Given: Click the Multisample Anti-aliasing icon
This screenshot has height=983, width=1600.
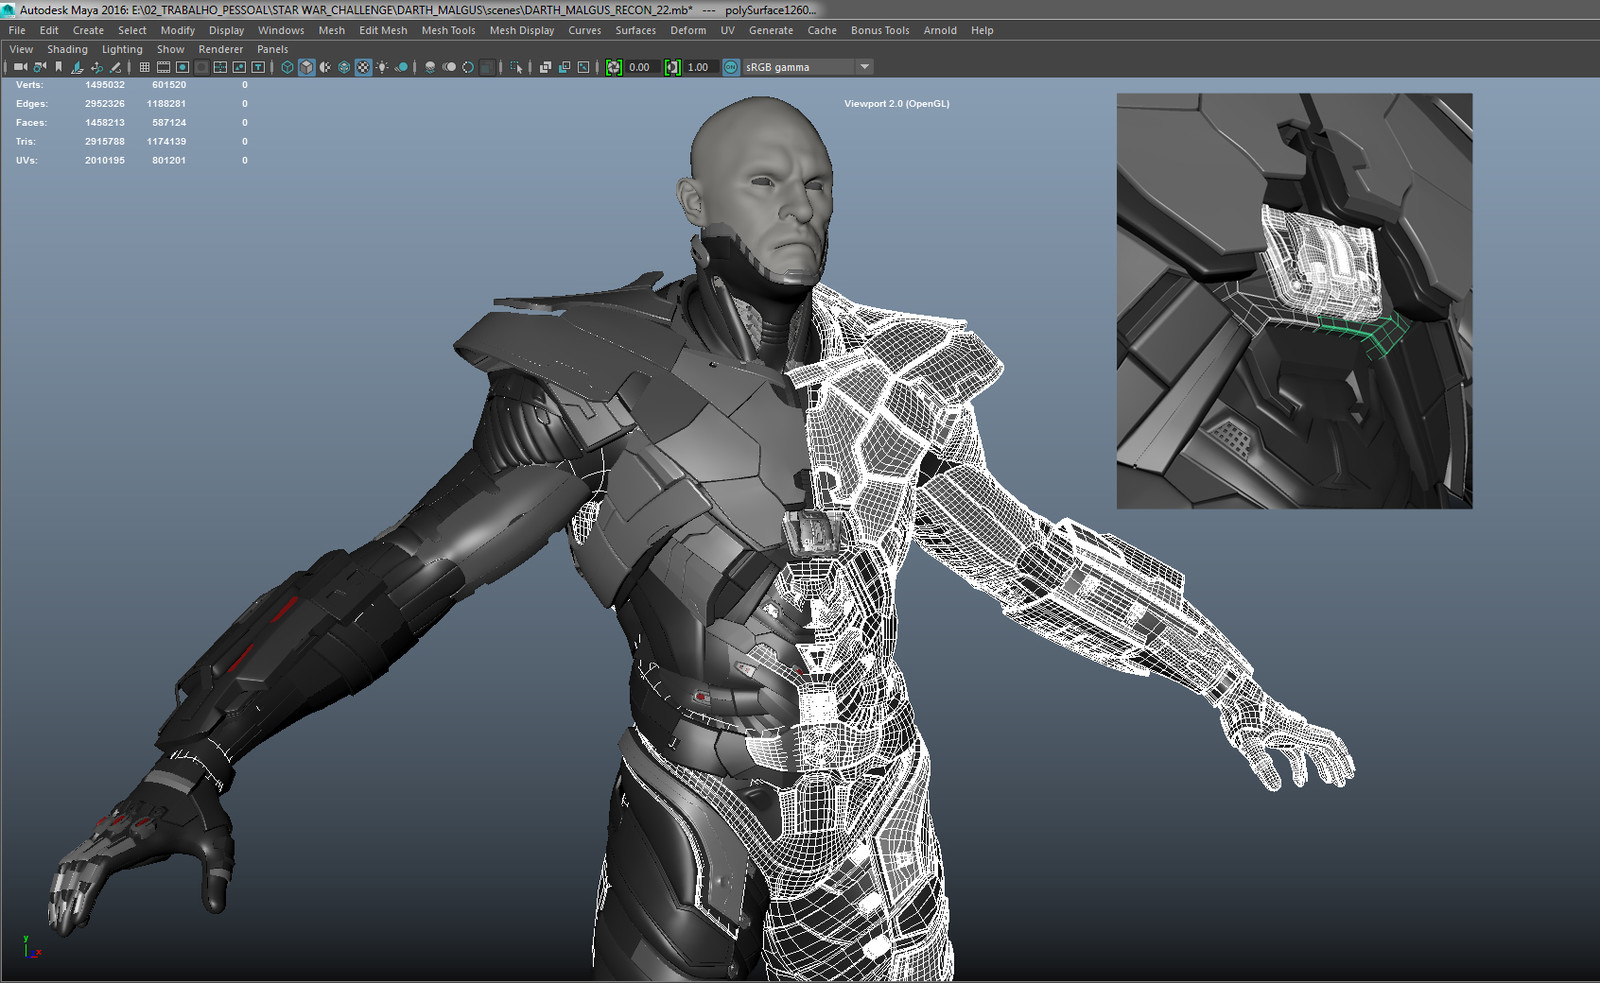Looking at the screenshot, I should point(468,67).
